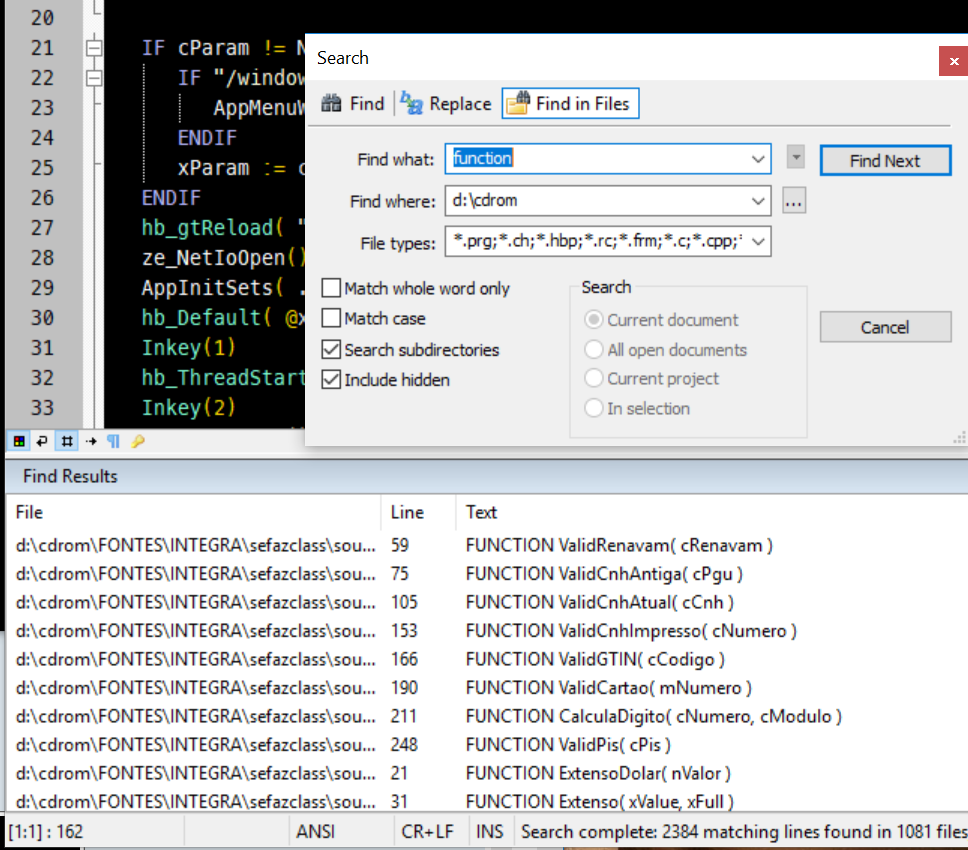Toggle syntax color highlighting icon
The image size is (968, 850).
click(x=19, y=441)
